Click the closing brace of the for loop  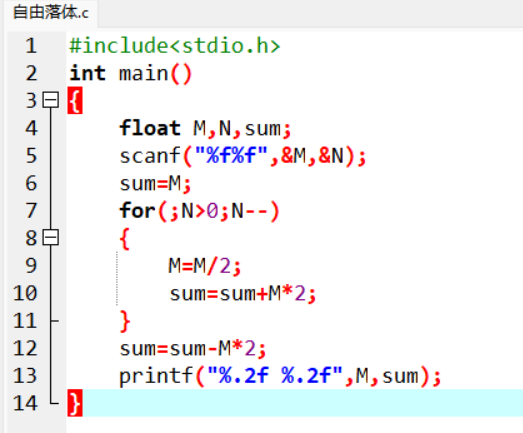tap(125, 321)
